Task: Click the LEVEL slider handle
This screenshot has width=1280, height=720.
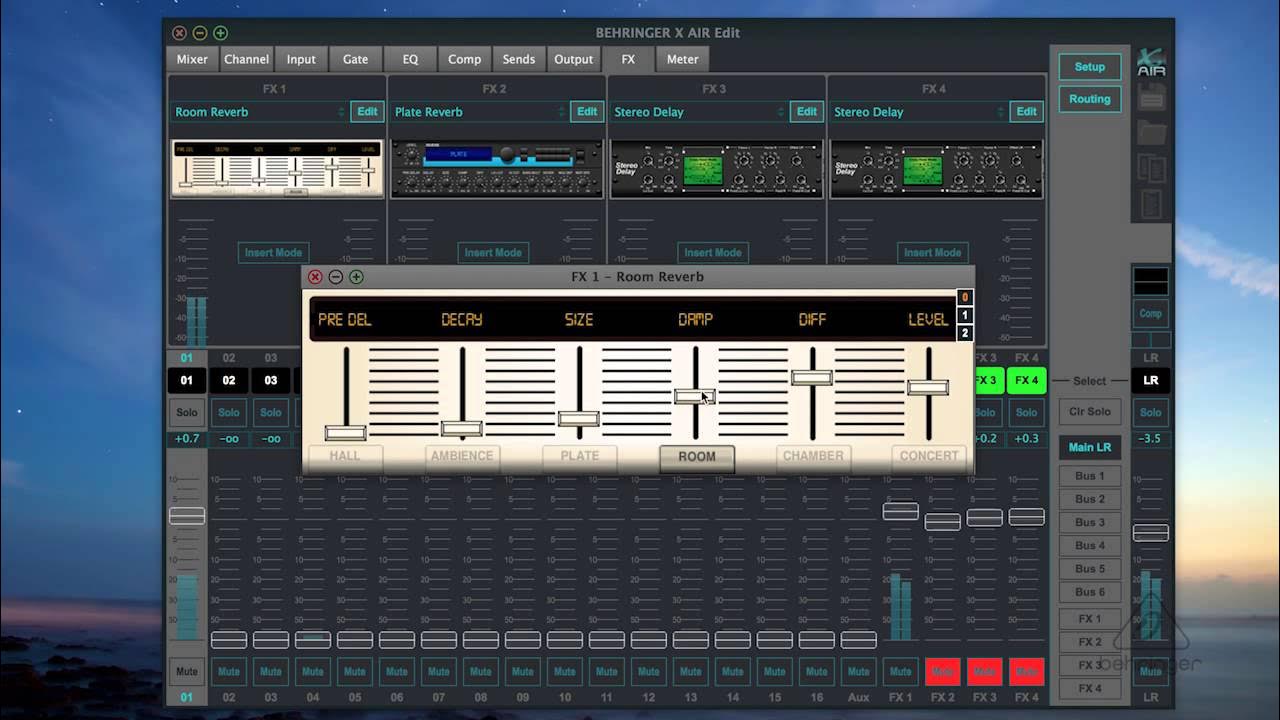Action: [x=928, y=387]
